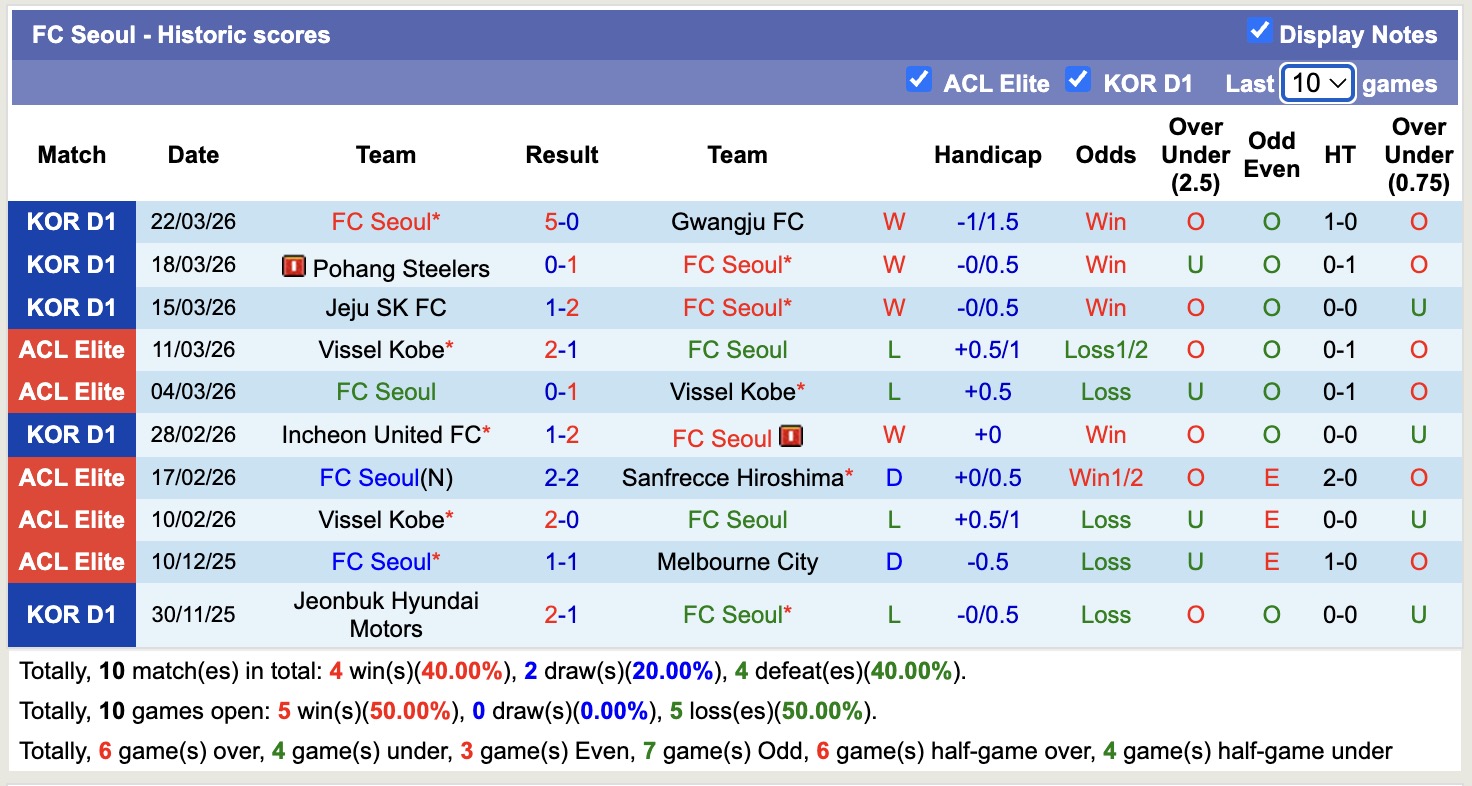Toggle the Display Notes checkbox

coord(1259,31)
